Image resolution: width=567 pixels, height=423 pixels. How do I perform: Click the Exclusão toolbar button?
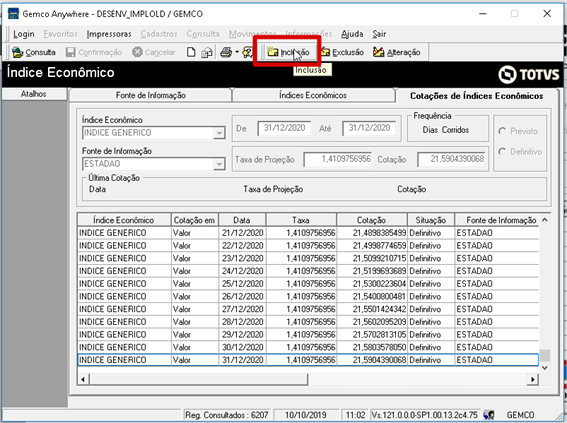pyautogui.click(x=342, y=52)
